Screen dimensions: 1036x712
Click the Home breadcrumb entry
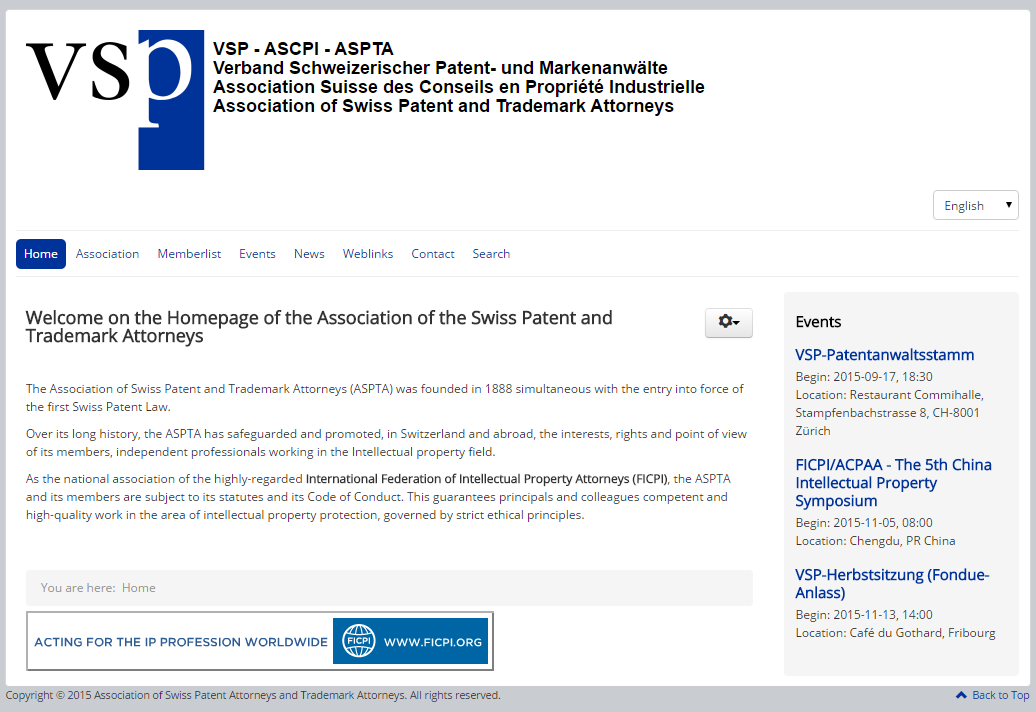coord(139,588)
